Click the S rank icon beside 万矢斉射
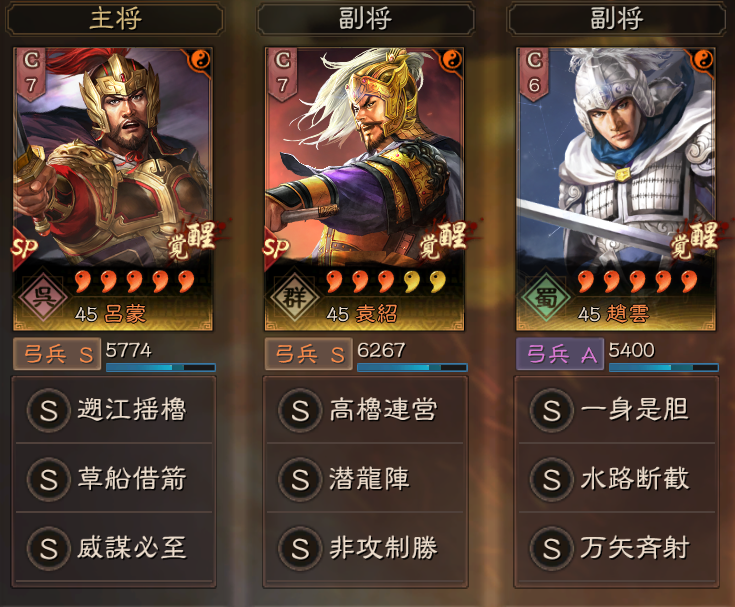 552,547
